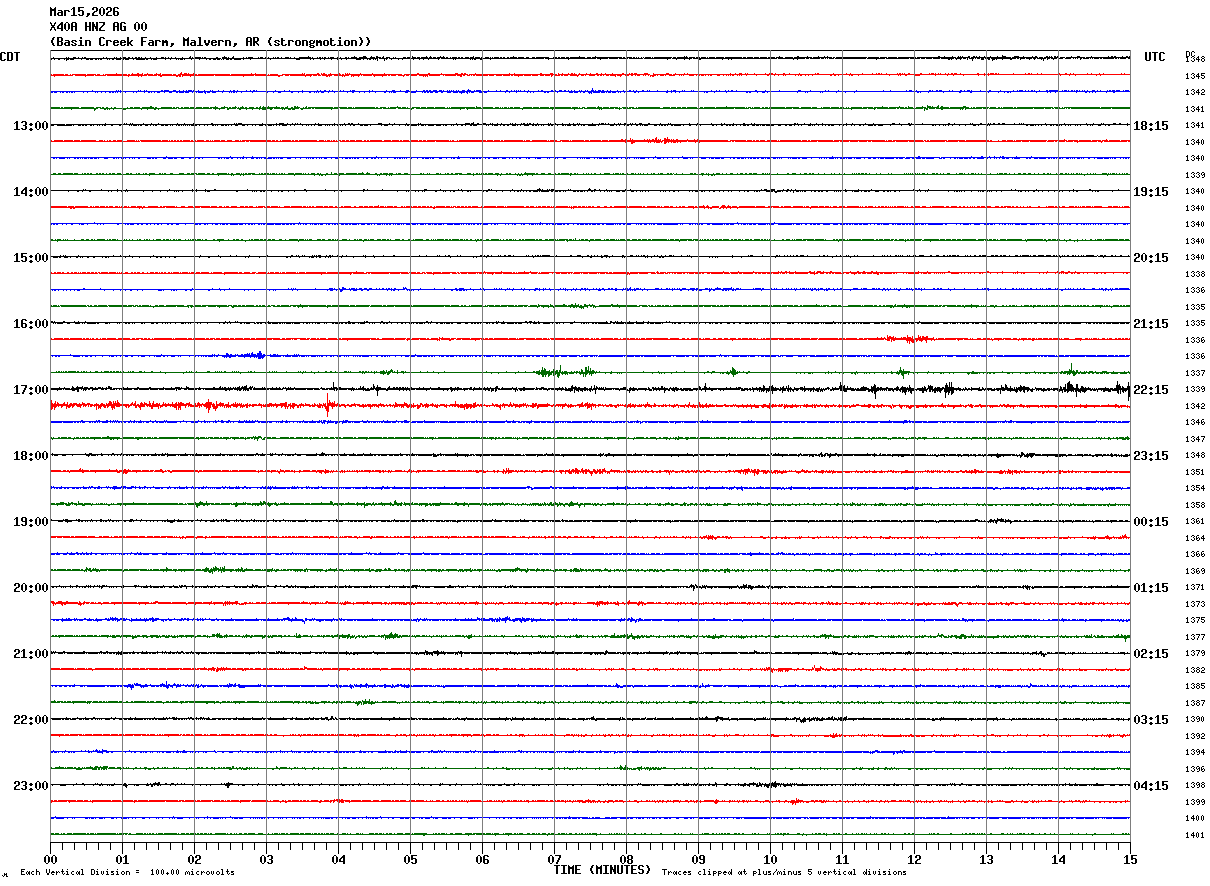Select the 16:00 CDT row label
1210x886 pixels.
coord(30,324)
